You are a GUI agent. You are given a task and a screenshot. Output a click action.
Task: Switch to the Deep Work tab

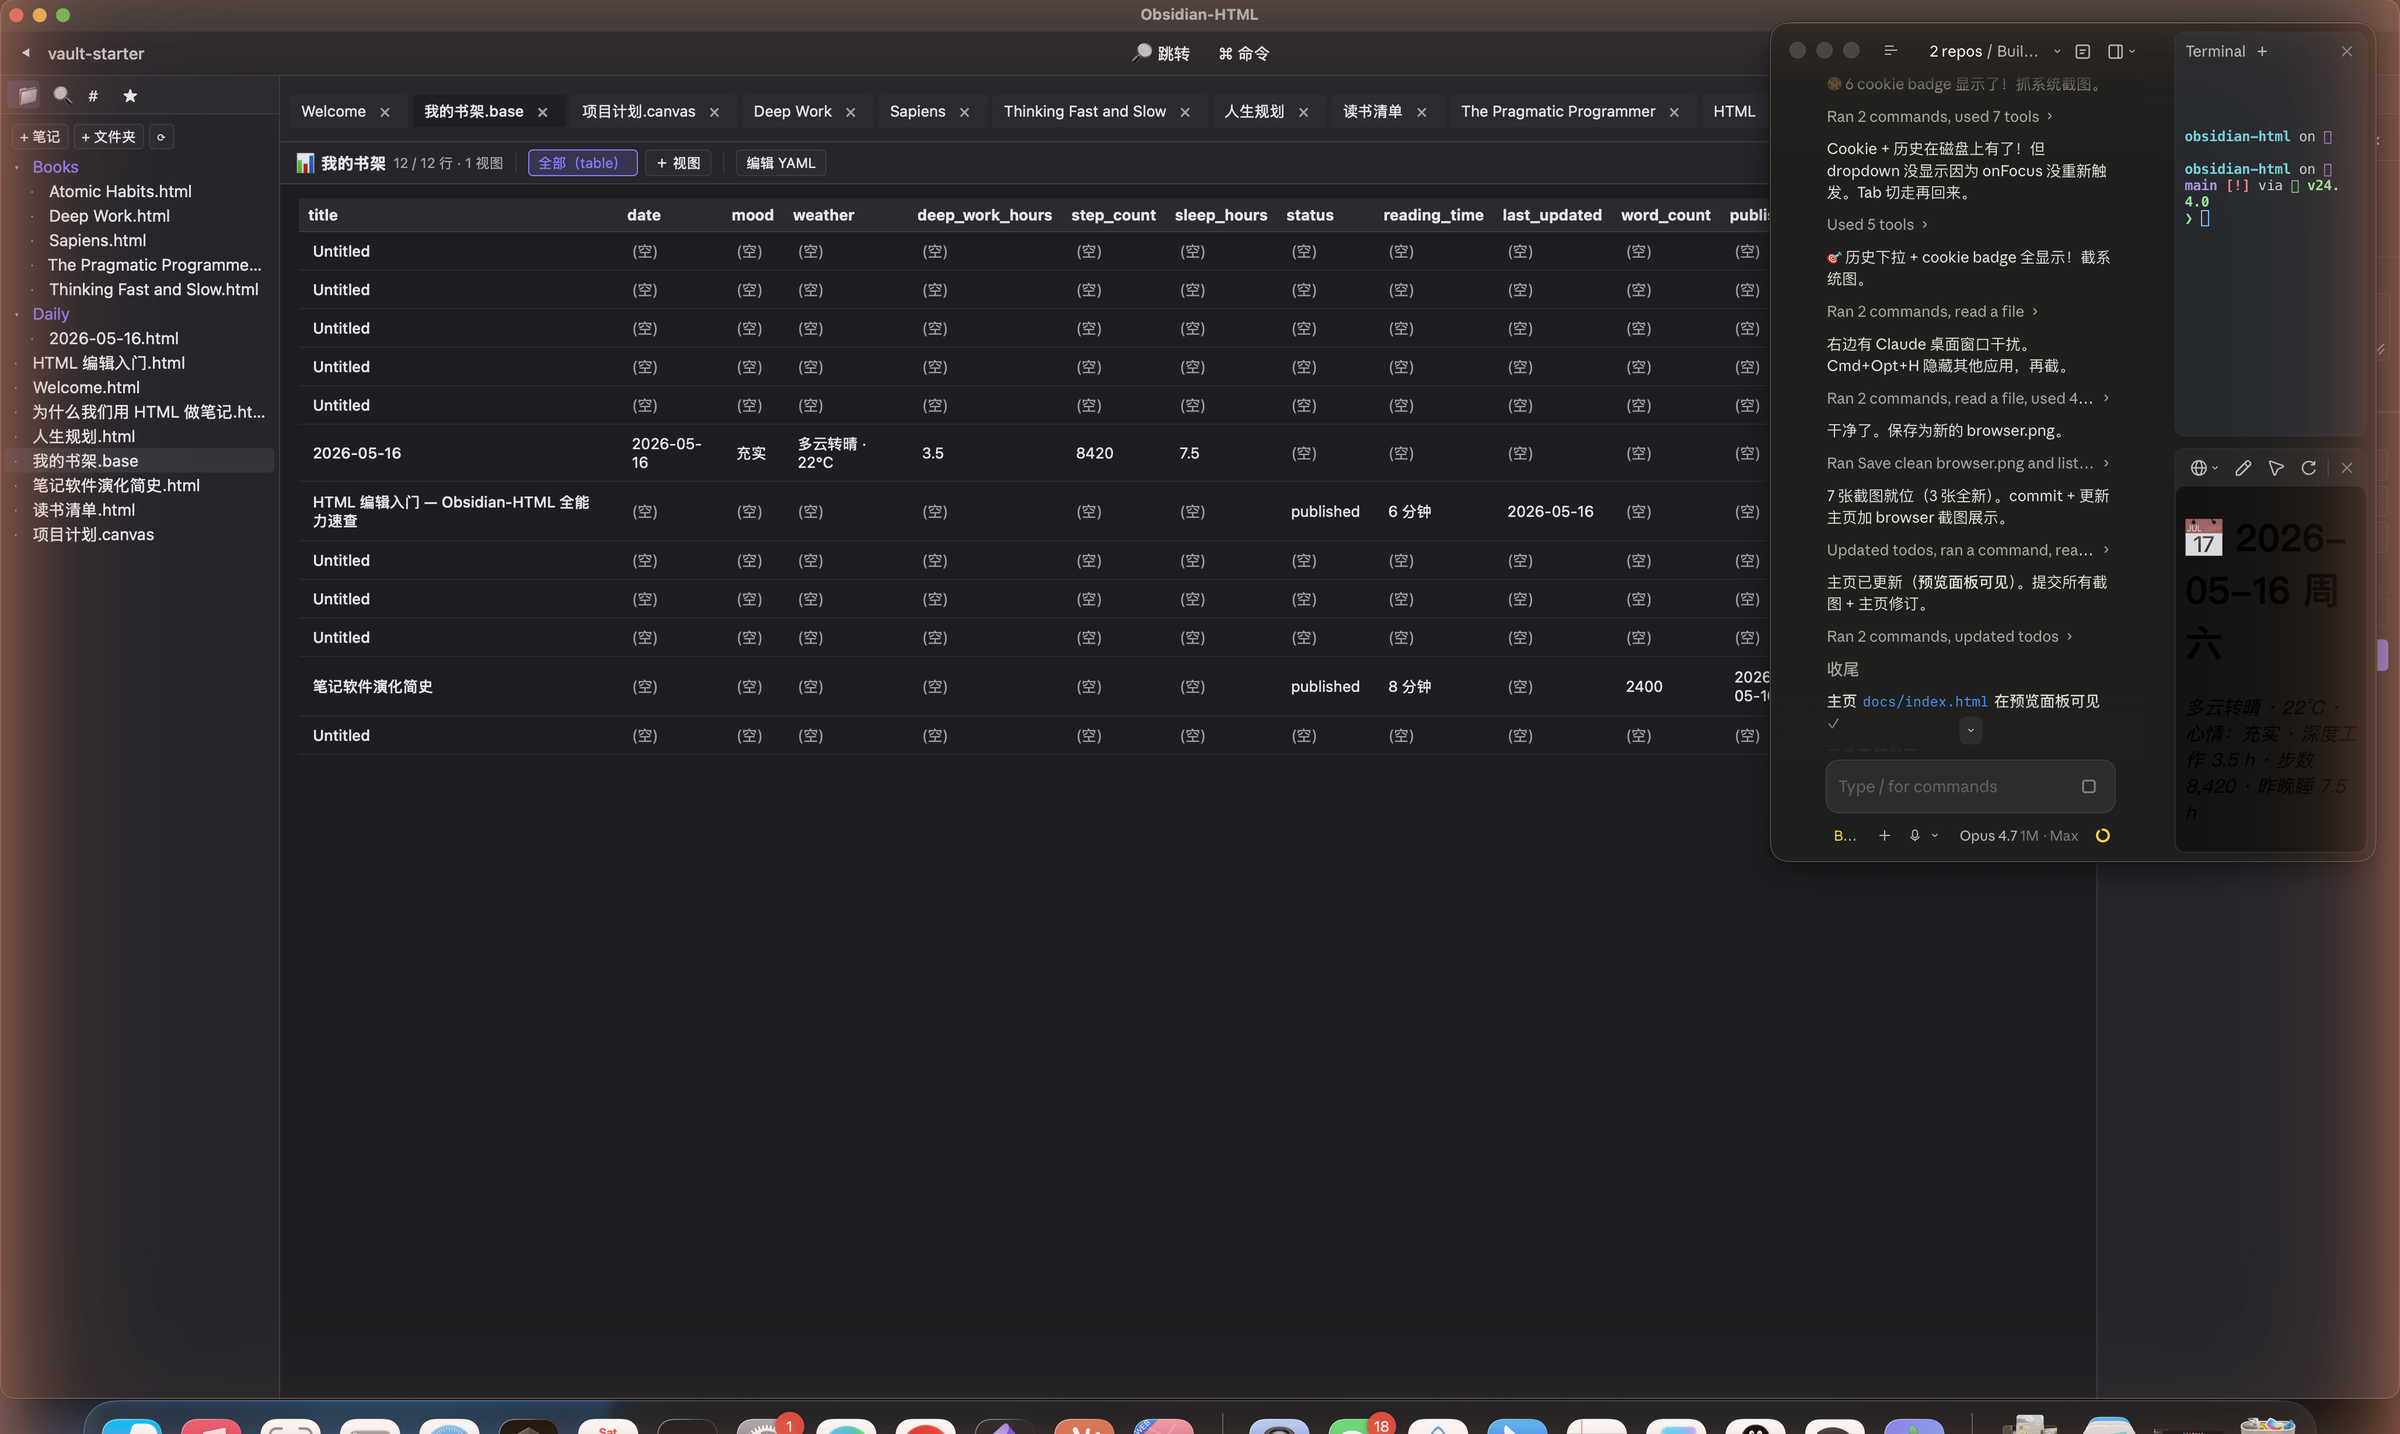tap(793, 112)
